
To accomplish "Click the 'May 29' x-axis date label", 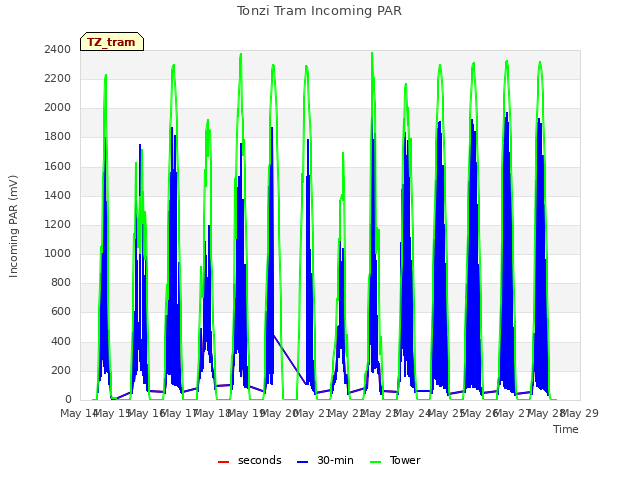I will [580, 413].
